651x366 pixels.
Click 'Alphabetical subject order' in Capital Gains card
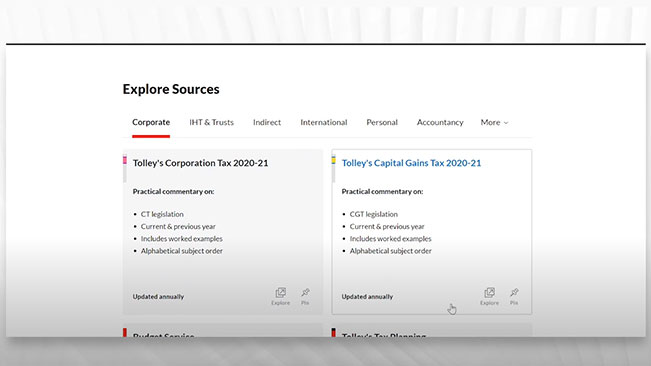390,251
